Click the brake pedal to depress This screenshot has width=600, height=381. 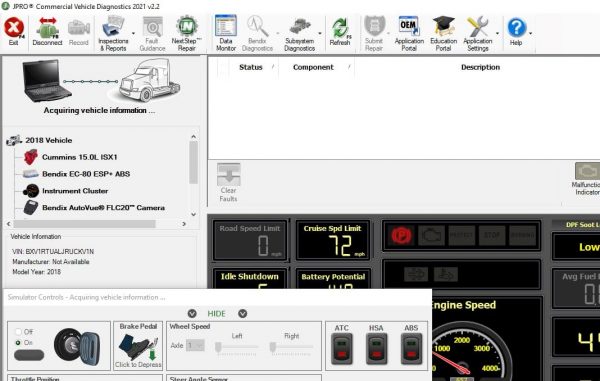(x=138, y=347)
